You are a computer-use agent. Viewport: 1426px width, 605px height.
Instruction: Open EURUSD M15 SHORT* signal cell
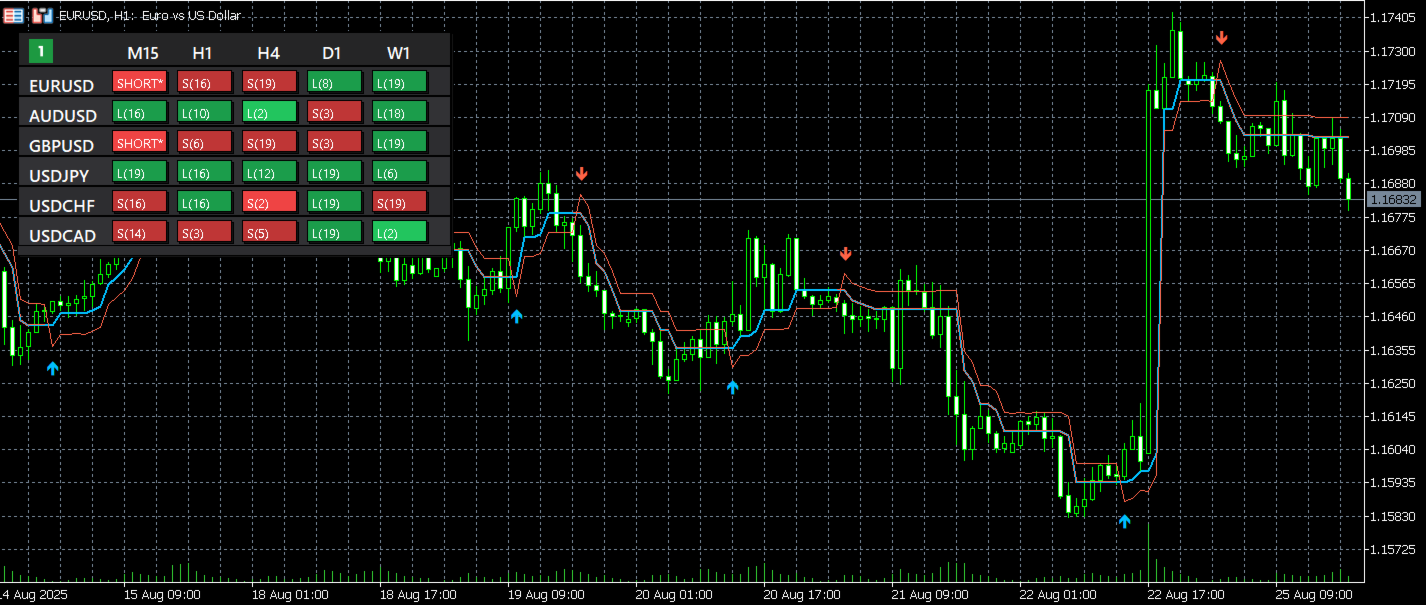tap(140, 83)
